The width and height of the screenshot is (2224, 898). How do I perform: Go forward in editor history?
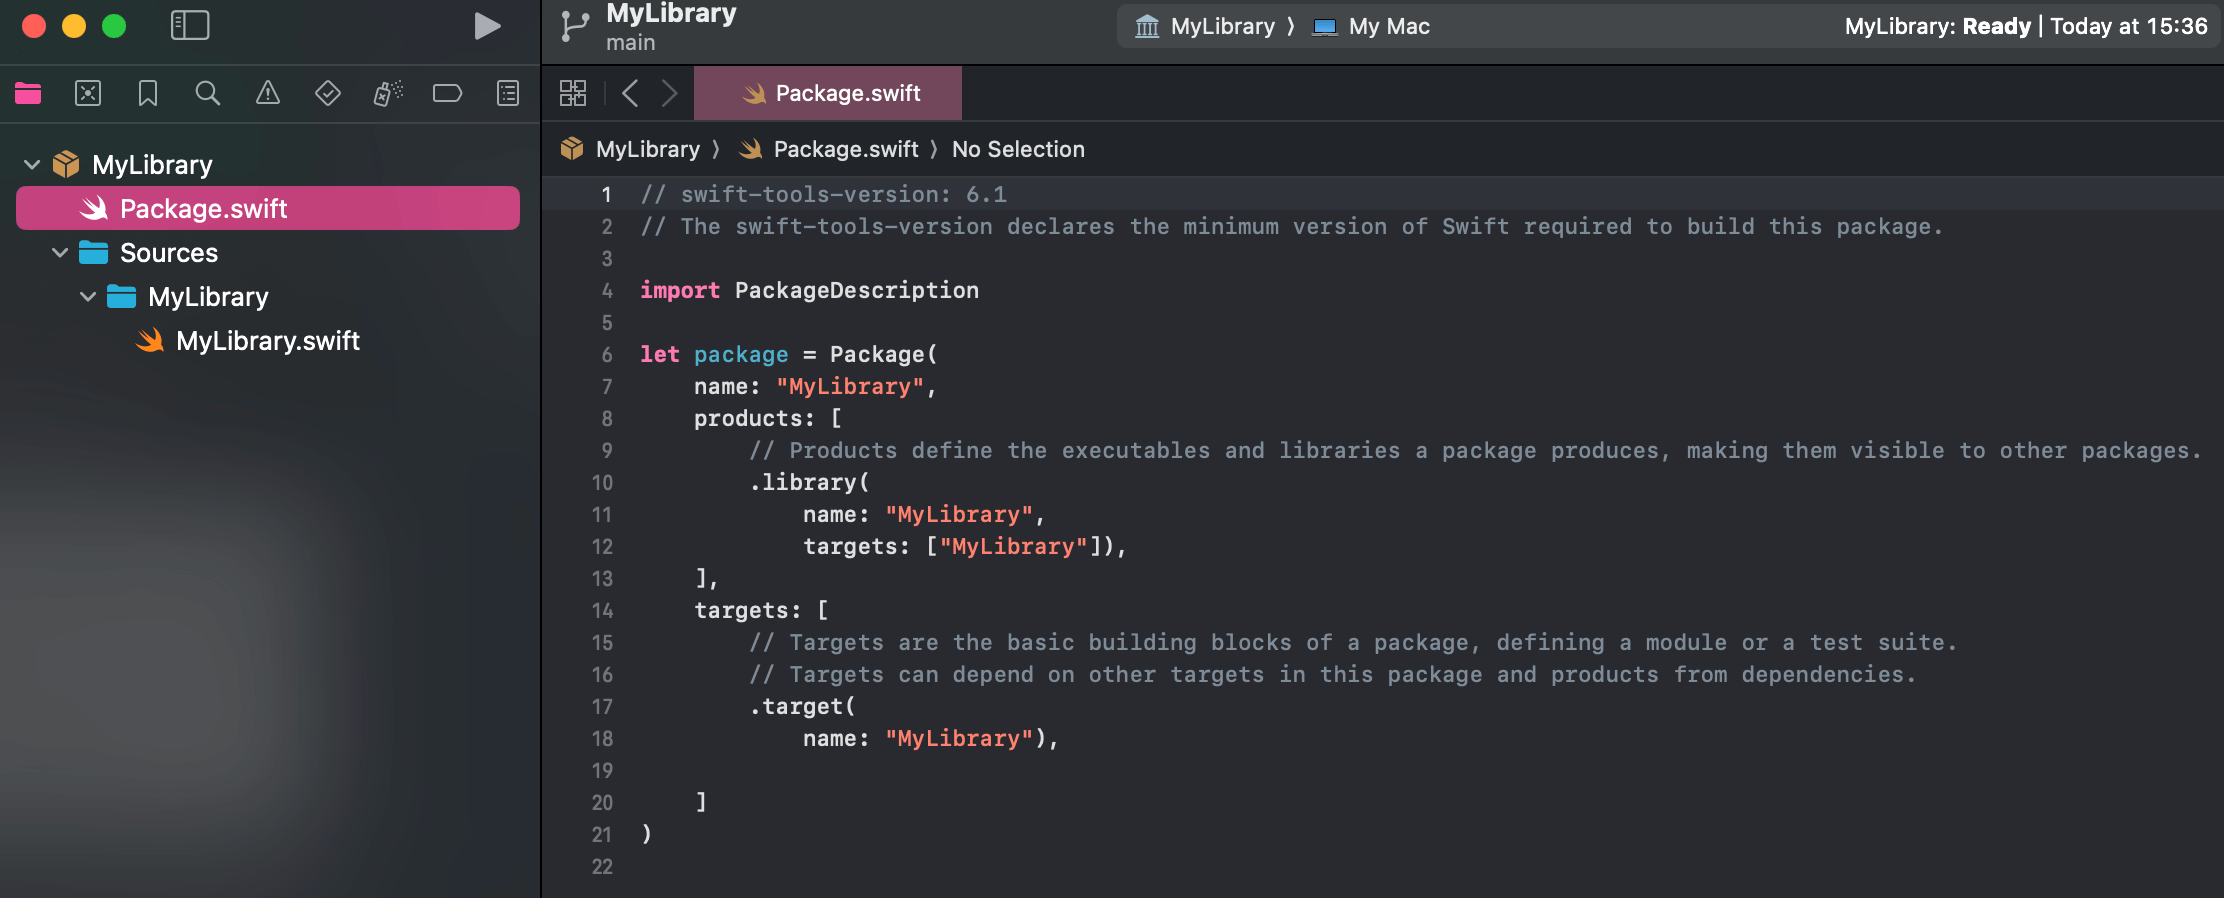point(669,93)
